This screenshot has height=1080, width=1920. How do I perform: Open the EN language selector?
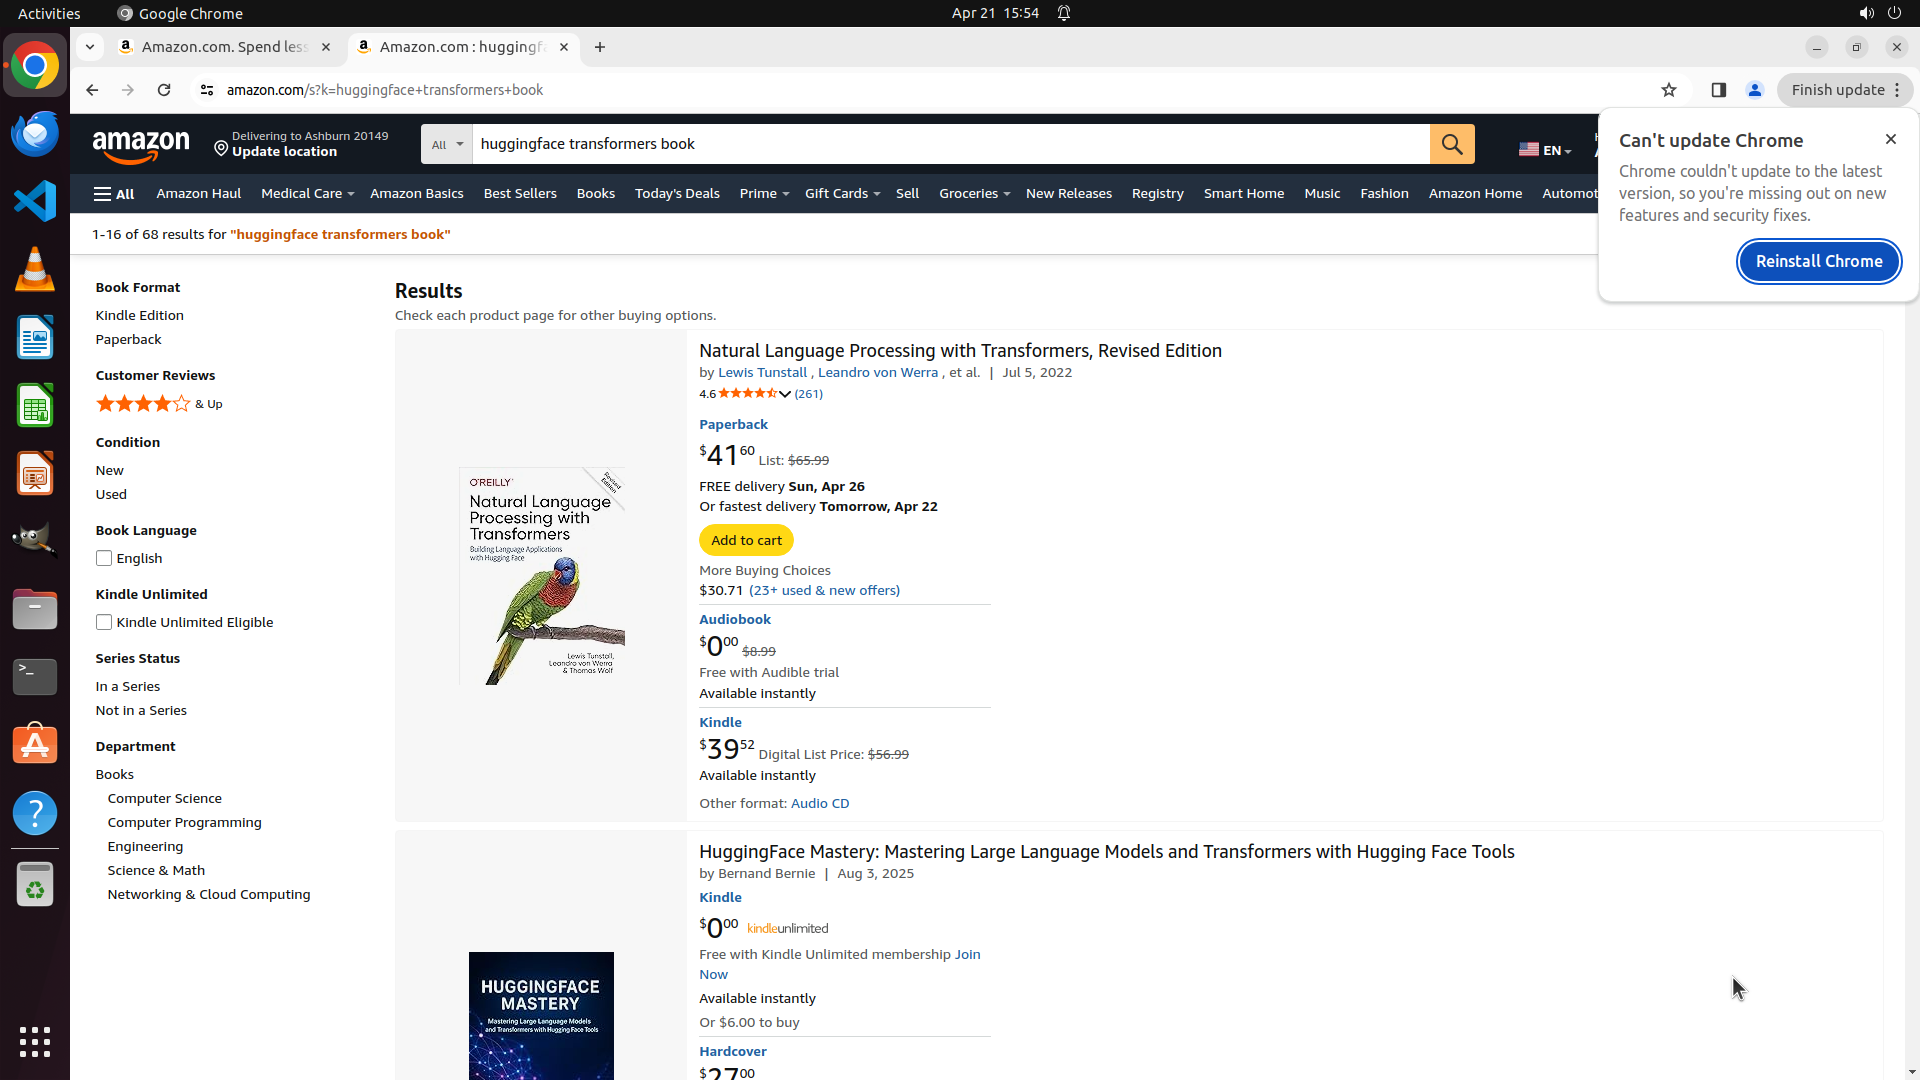1545,150
